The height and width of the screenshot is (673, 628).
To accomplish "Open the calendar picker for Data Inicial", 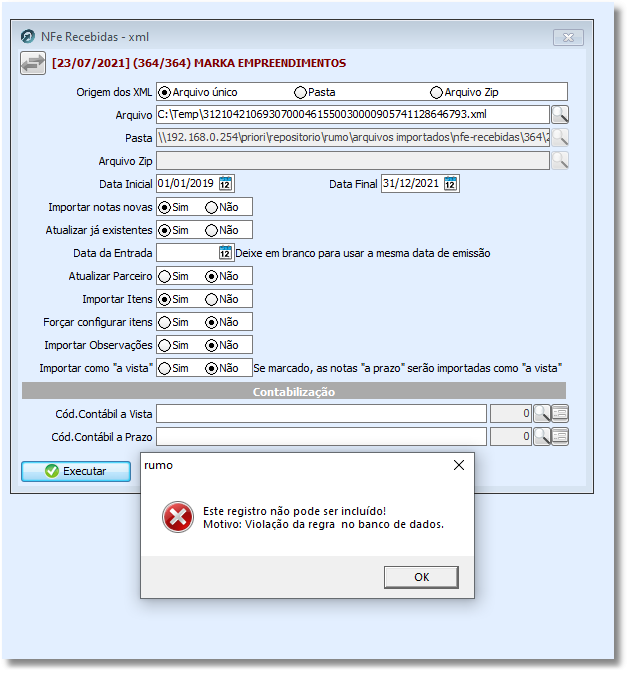I will pyautogui.click(x=226, y=184).
